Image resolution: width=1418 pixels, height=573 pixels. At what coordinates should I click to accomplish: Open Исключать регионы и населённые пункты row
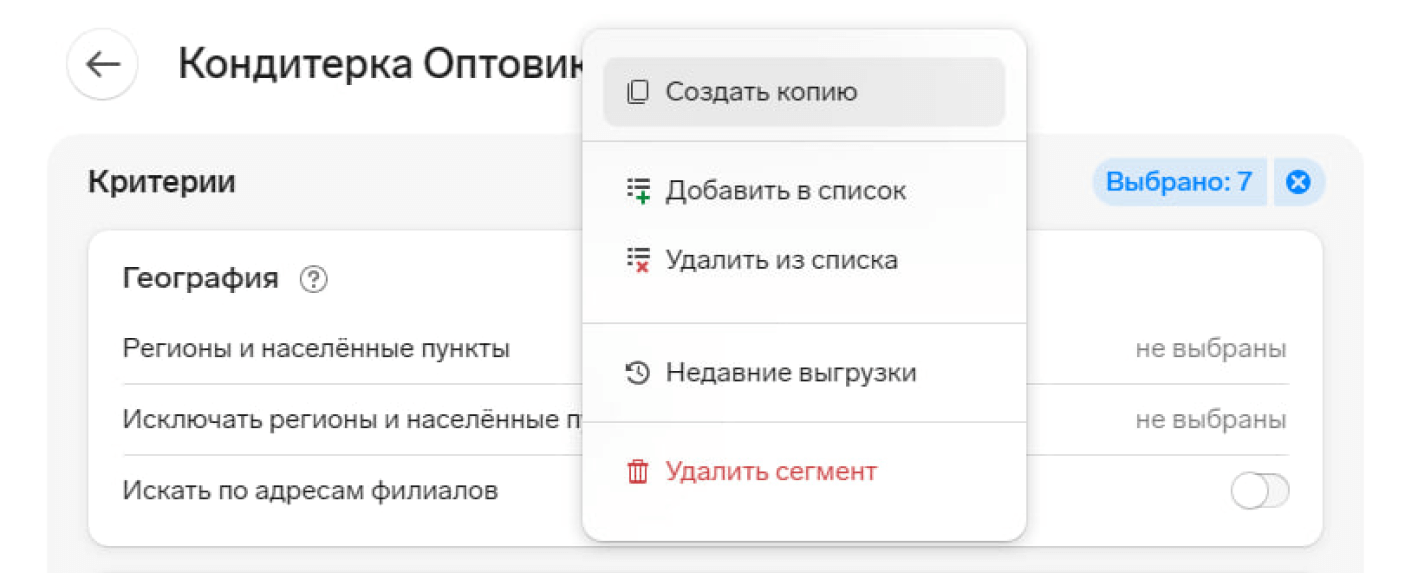[x=705, y=420]
